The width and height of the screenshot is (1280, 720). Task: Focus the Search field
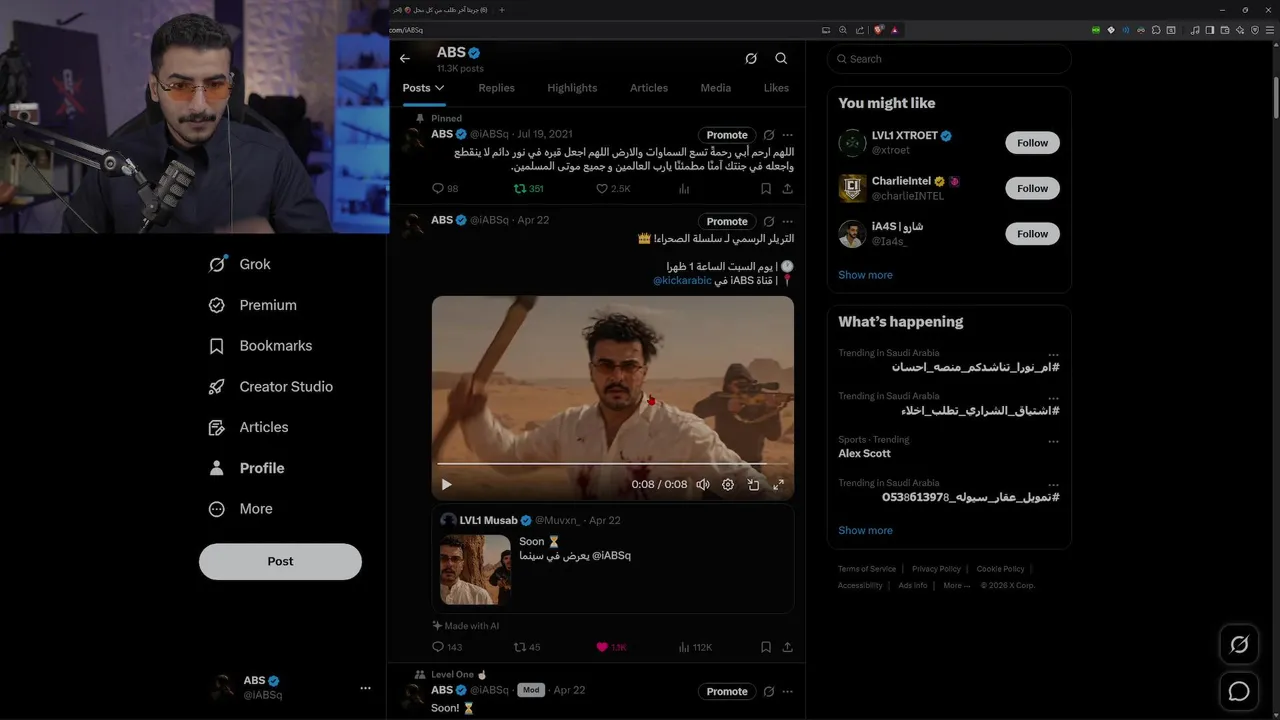pos(949,59)
